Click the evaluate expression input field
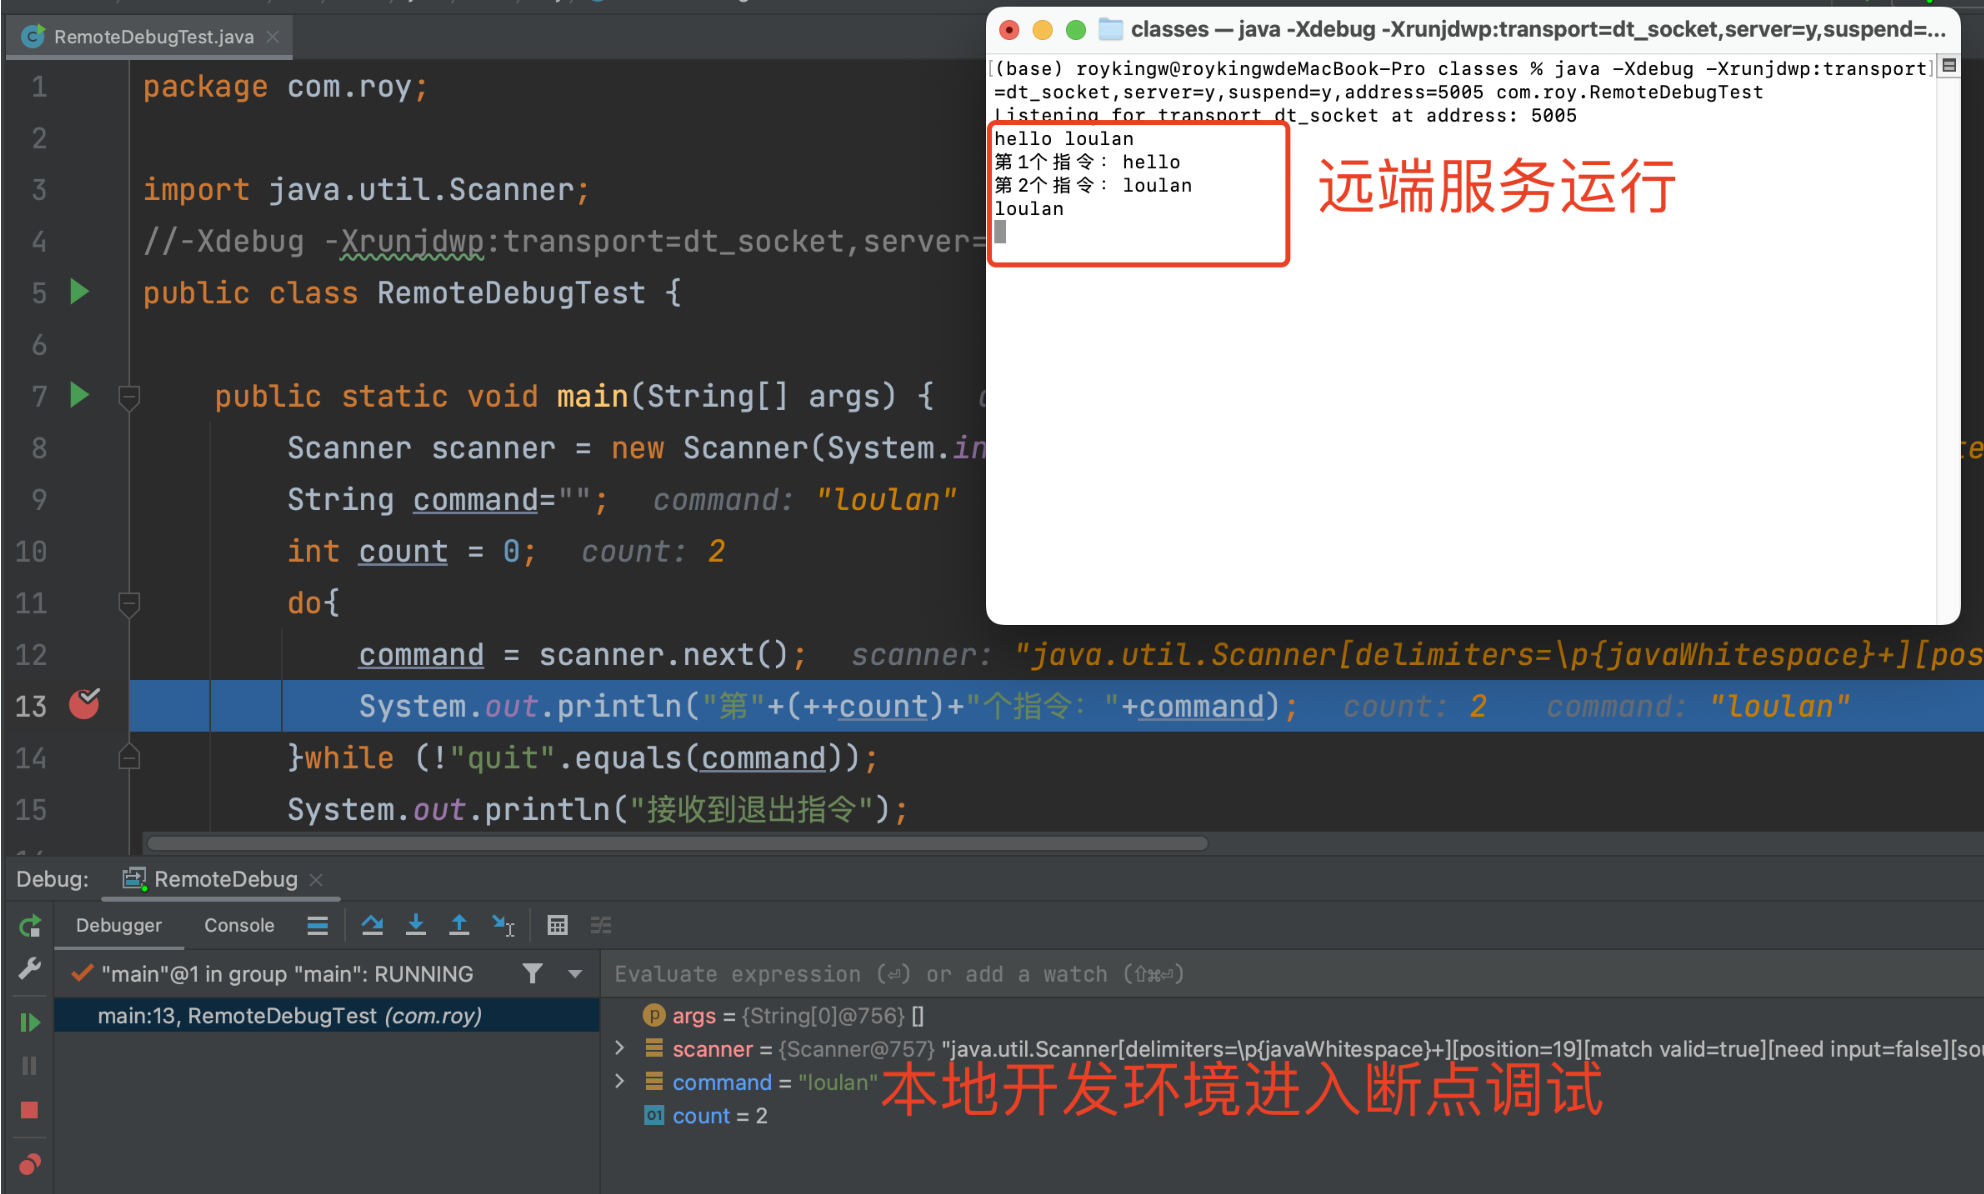Screen dimensions: 1984x1194 [x=1290, y=974]
